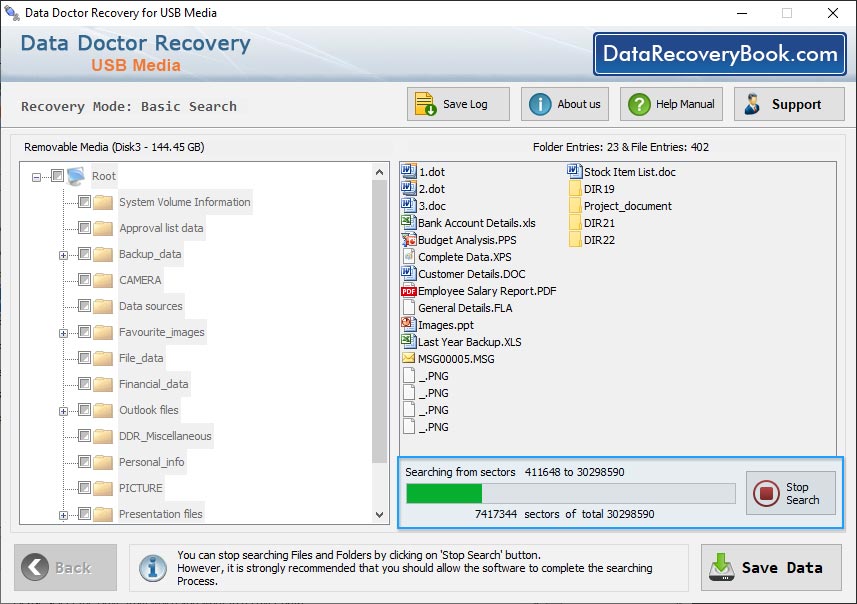Image resolution: width=857 pixels, height=604 pixels.
Task: Expand the Outlook files folder node
Action: (62, 410)
